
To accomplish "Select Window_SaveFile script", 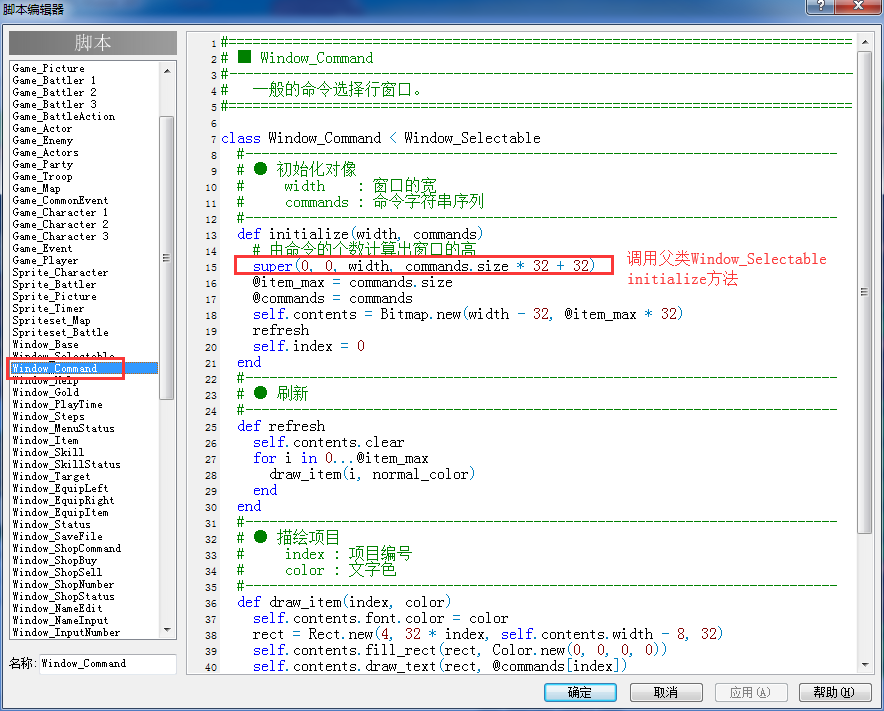I will 58,536.
